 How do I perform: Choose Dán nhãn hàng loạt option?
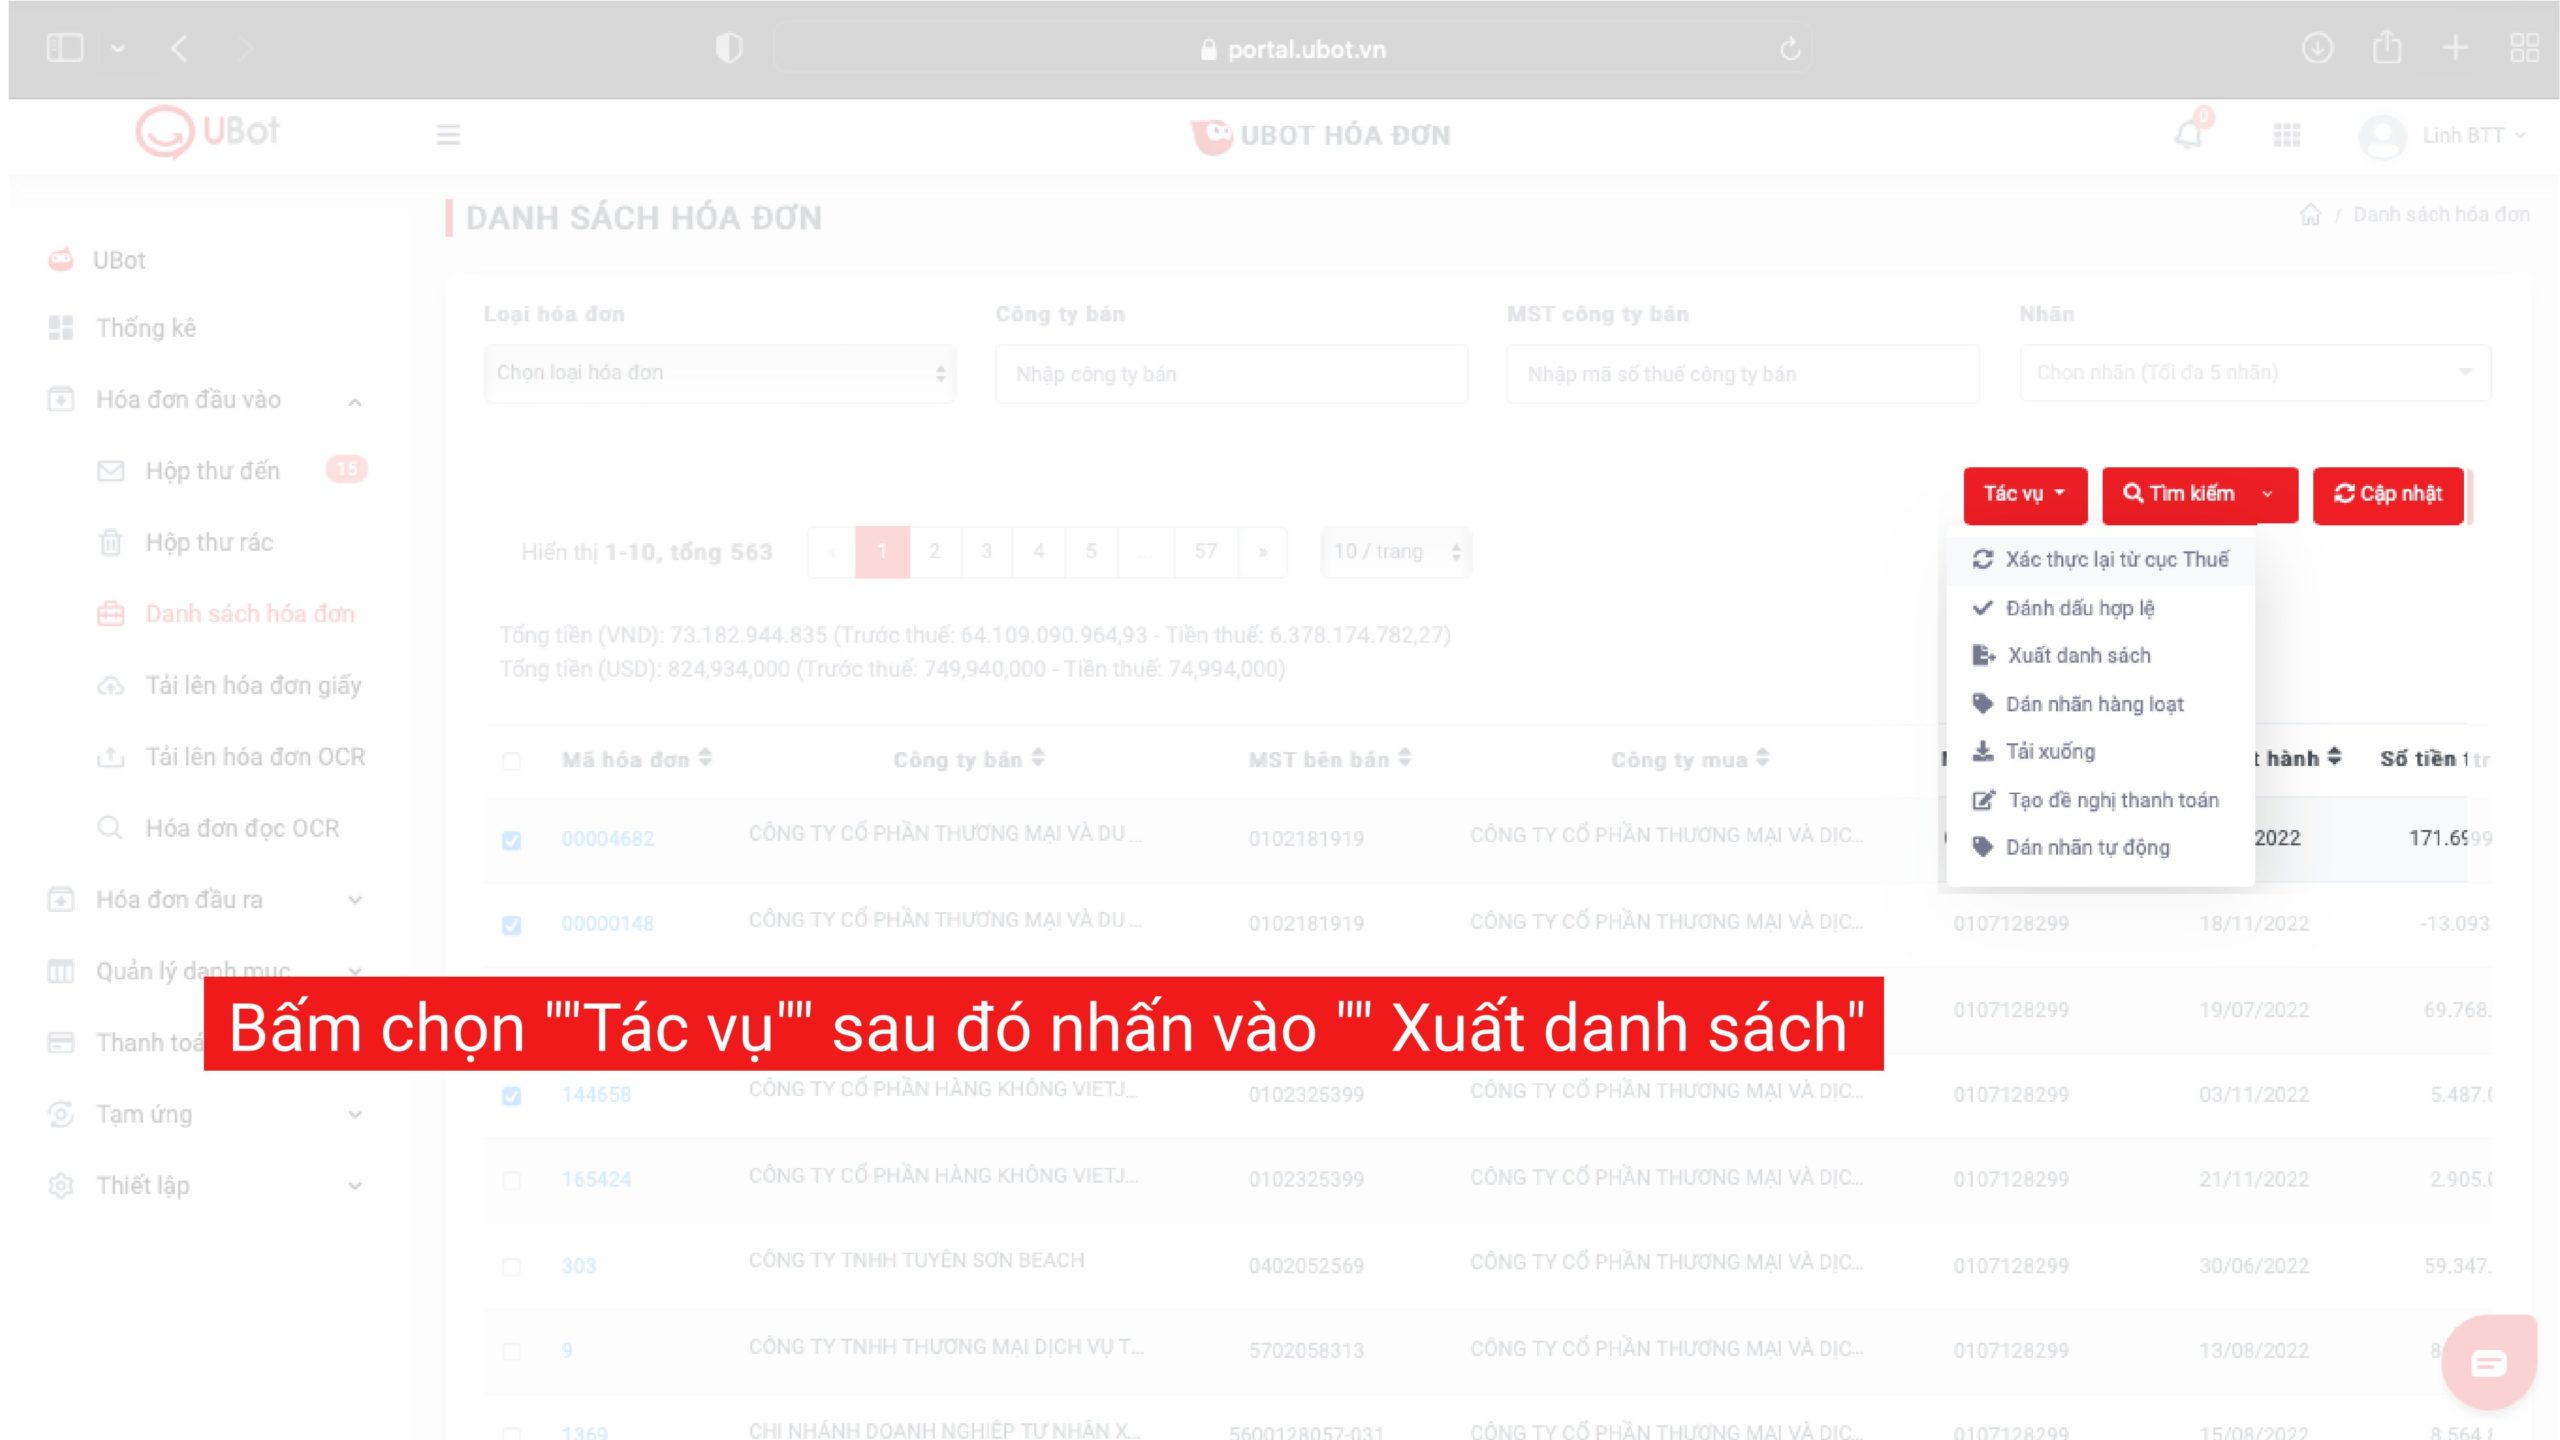(2094, 704)
